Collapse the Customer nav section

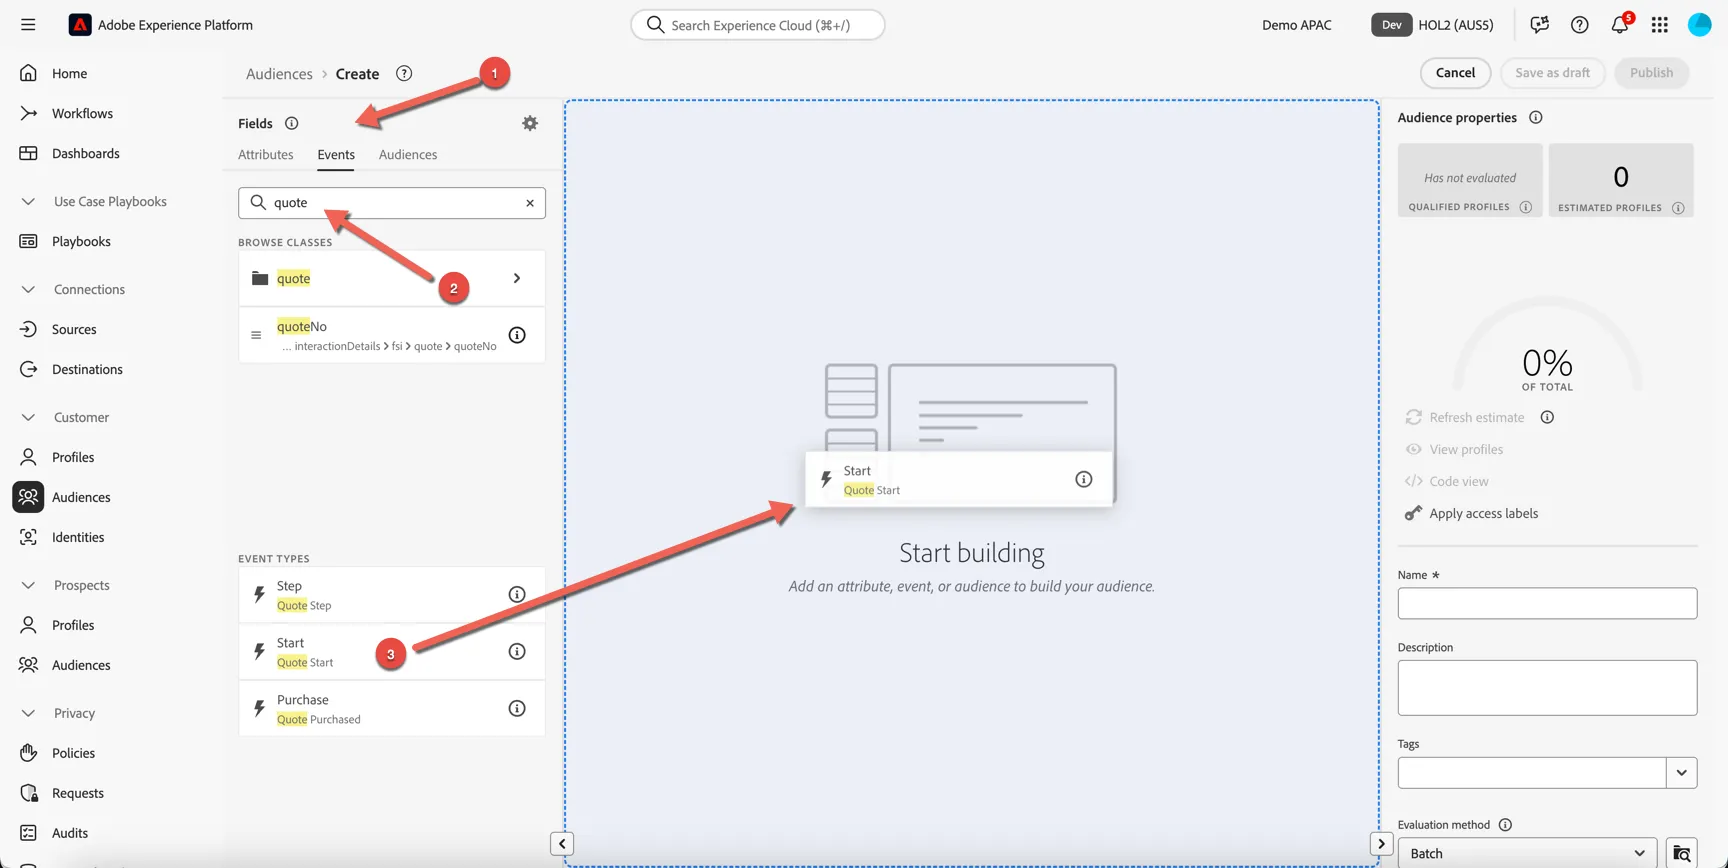click(x=28, y=417)
